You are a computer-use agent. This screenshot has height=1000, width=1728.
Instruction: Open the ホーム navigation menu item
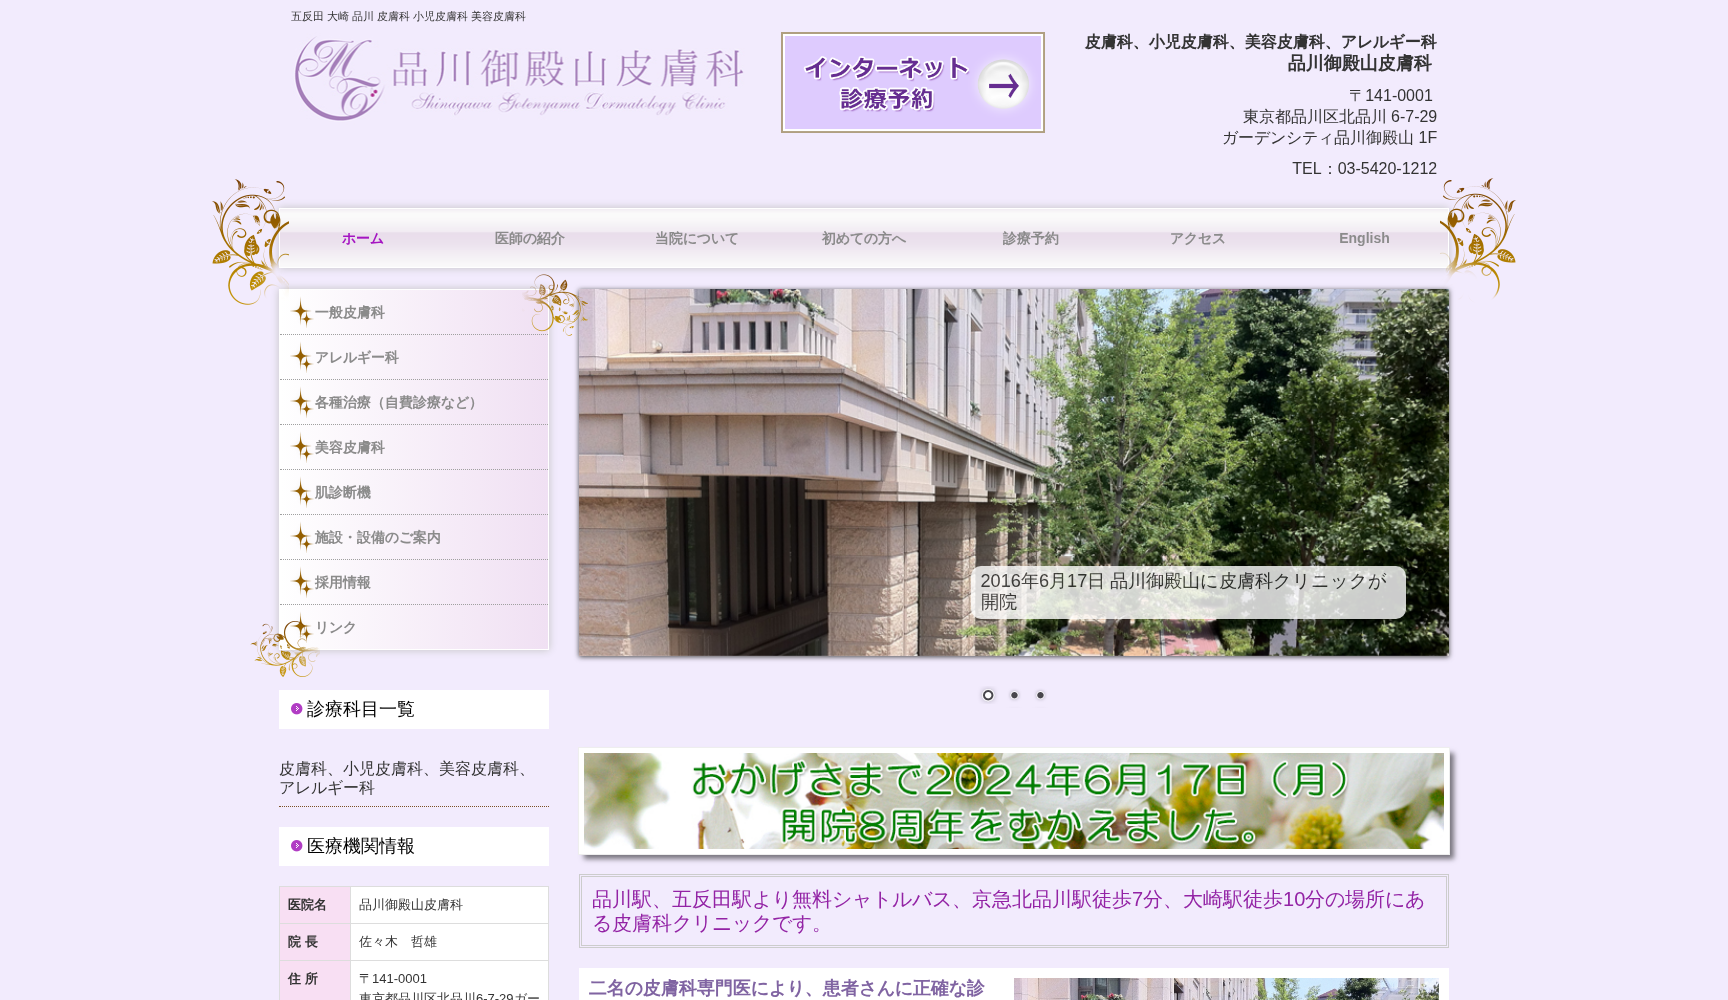coord(361,238)
